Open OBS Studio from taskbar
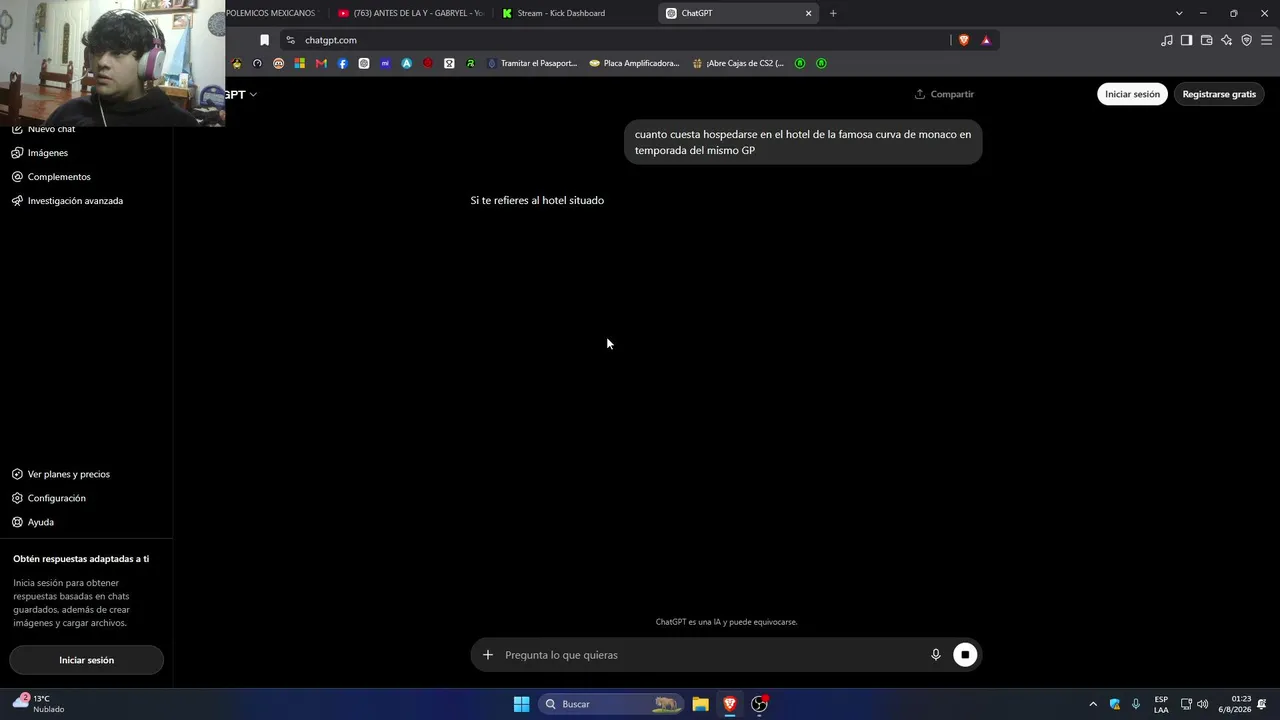The width and height of the screenshot is (1280, 720). pos(760,704)
